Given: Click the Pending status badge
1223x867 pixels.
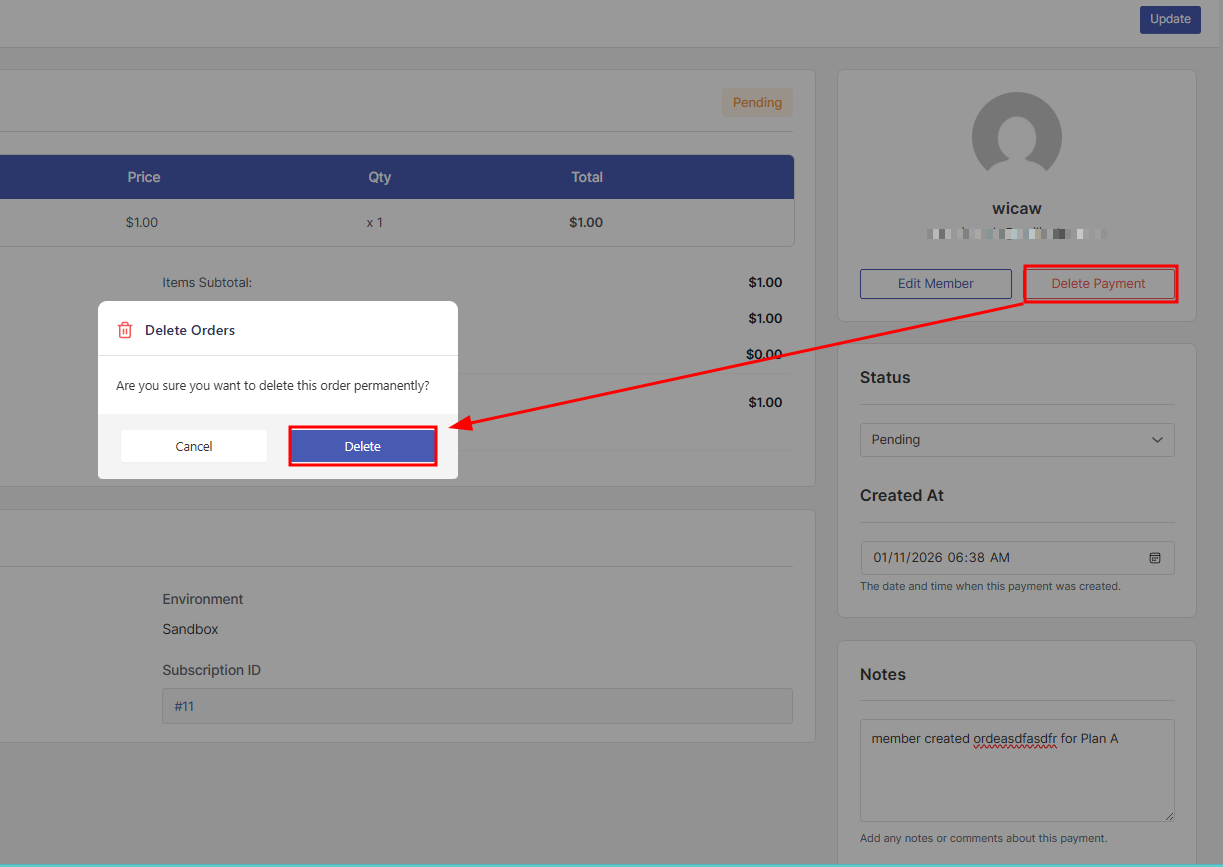Looking at the screenshot, I should pyautogui.click(x=757, y=102).
